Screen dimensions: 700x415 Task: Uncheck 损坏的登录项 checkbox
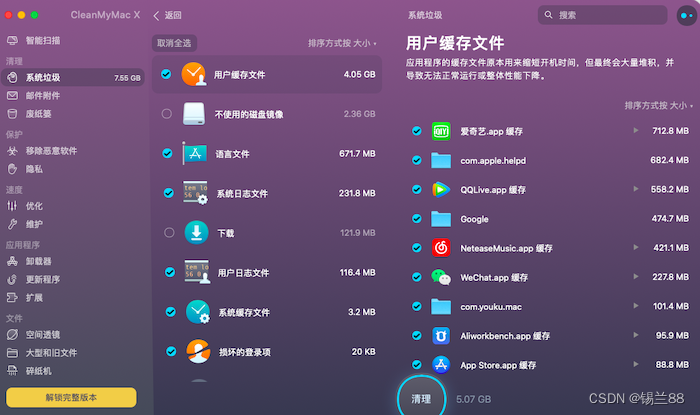click(x=171, y=351)
